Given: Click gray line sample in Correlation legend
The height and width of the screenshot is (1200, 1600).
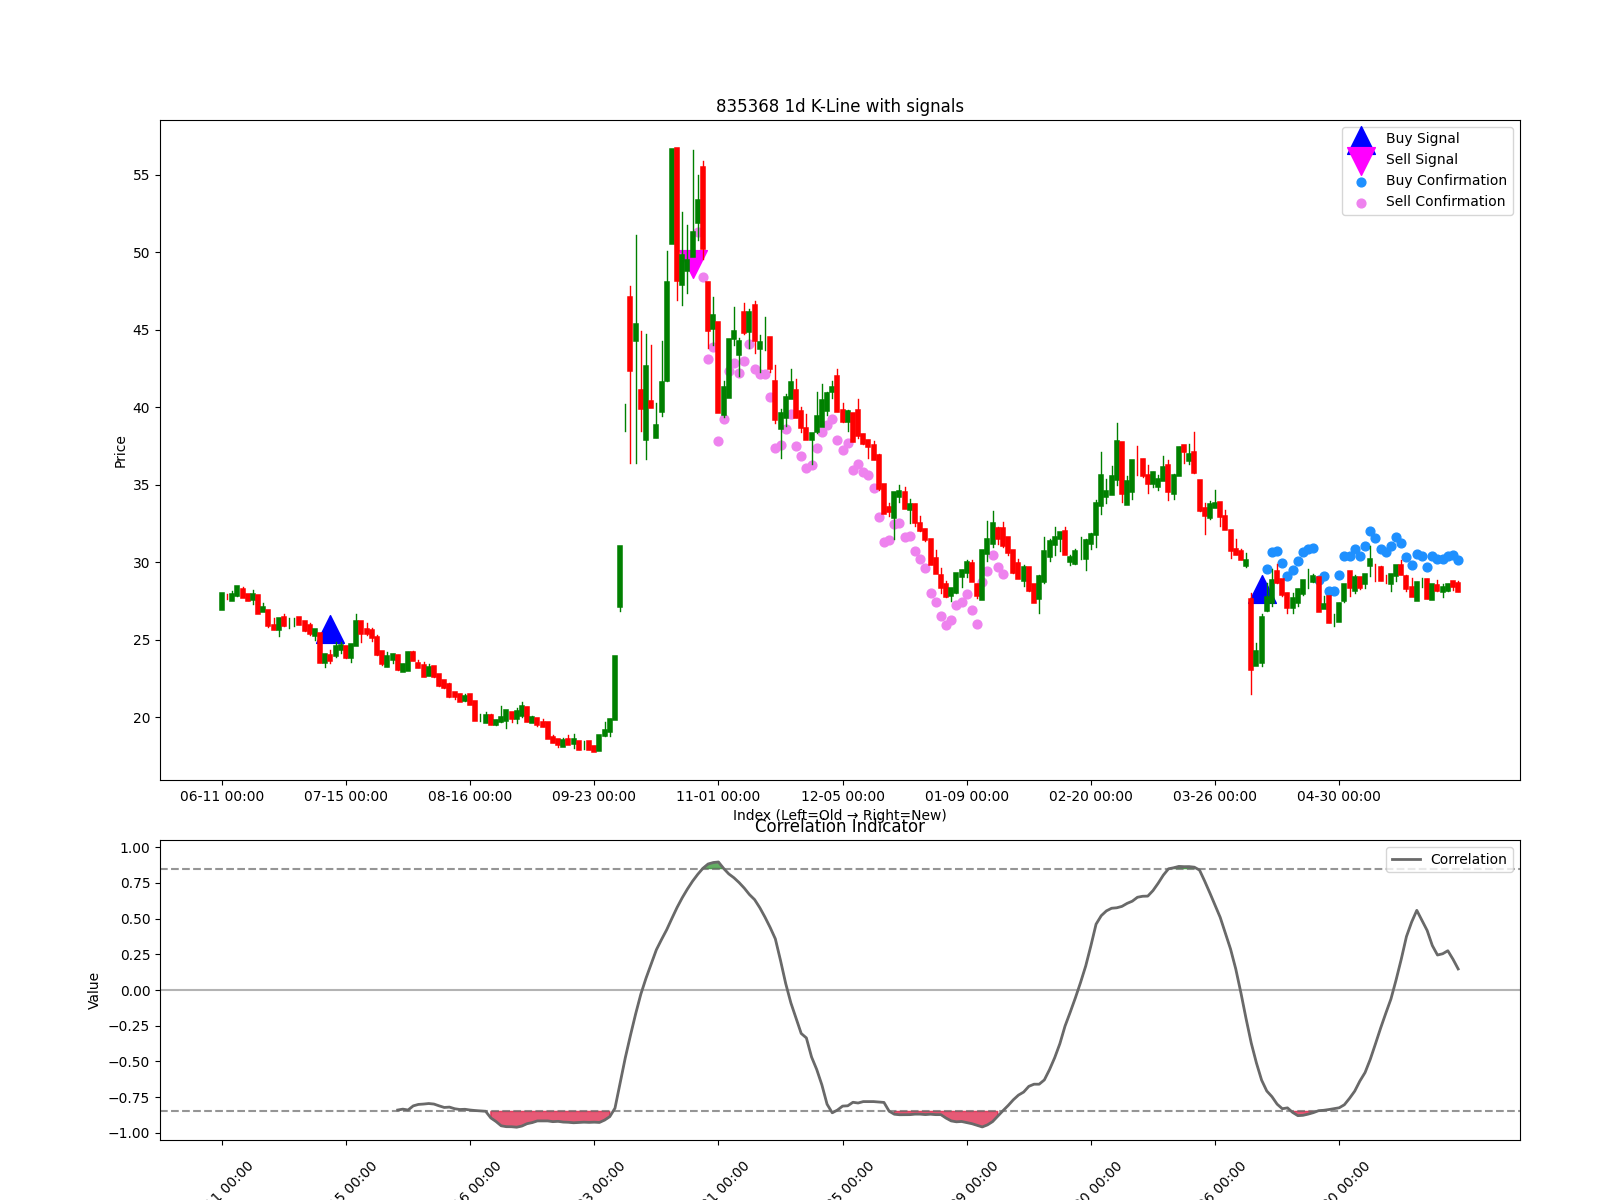Looking at the screenshot, I should [1407, 859].
